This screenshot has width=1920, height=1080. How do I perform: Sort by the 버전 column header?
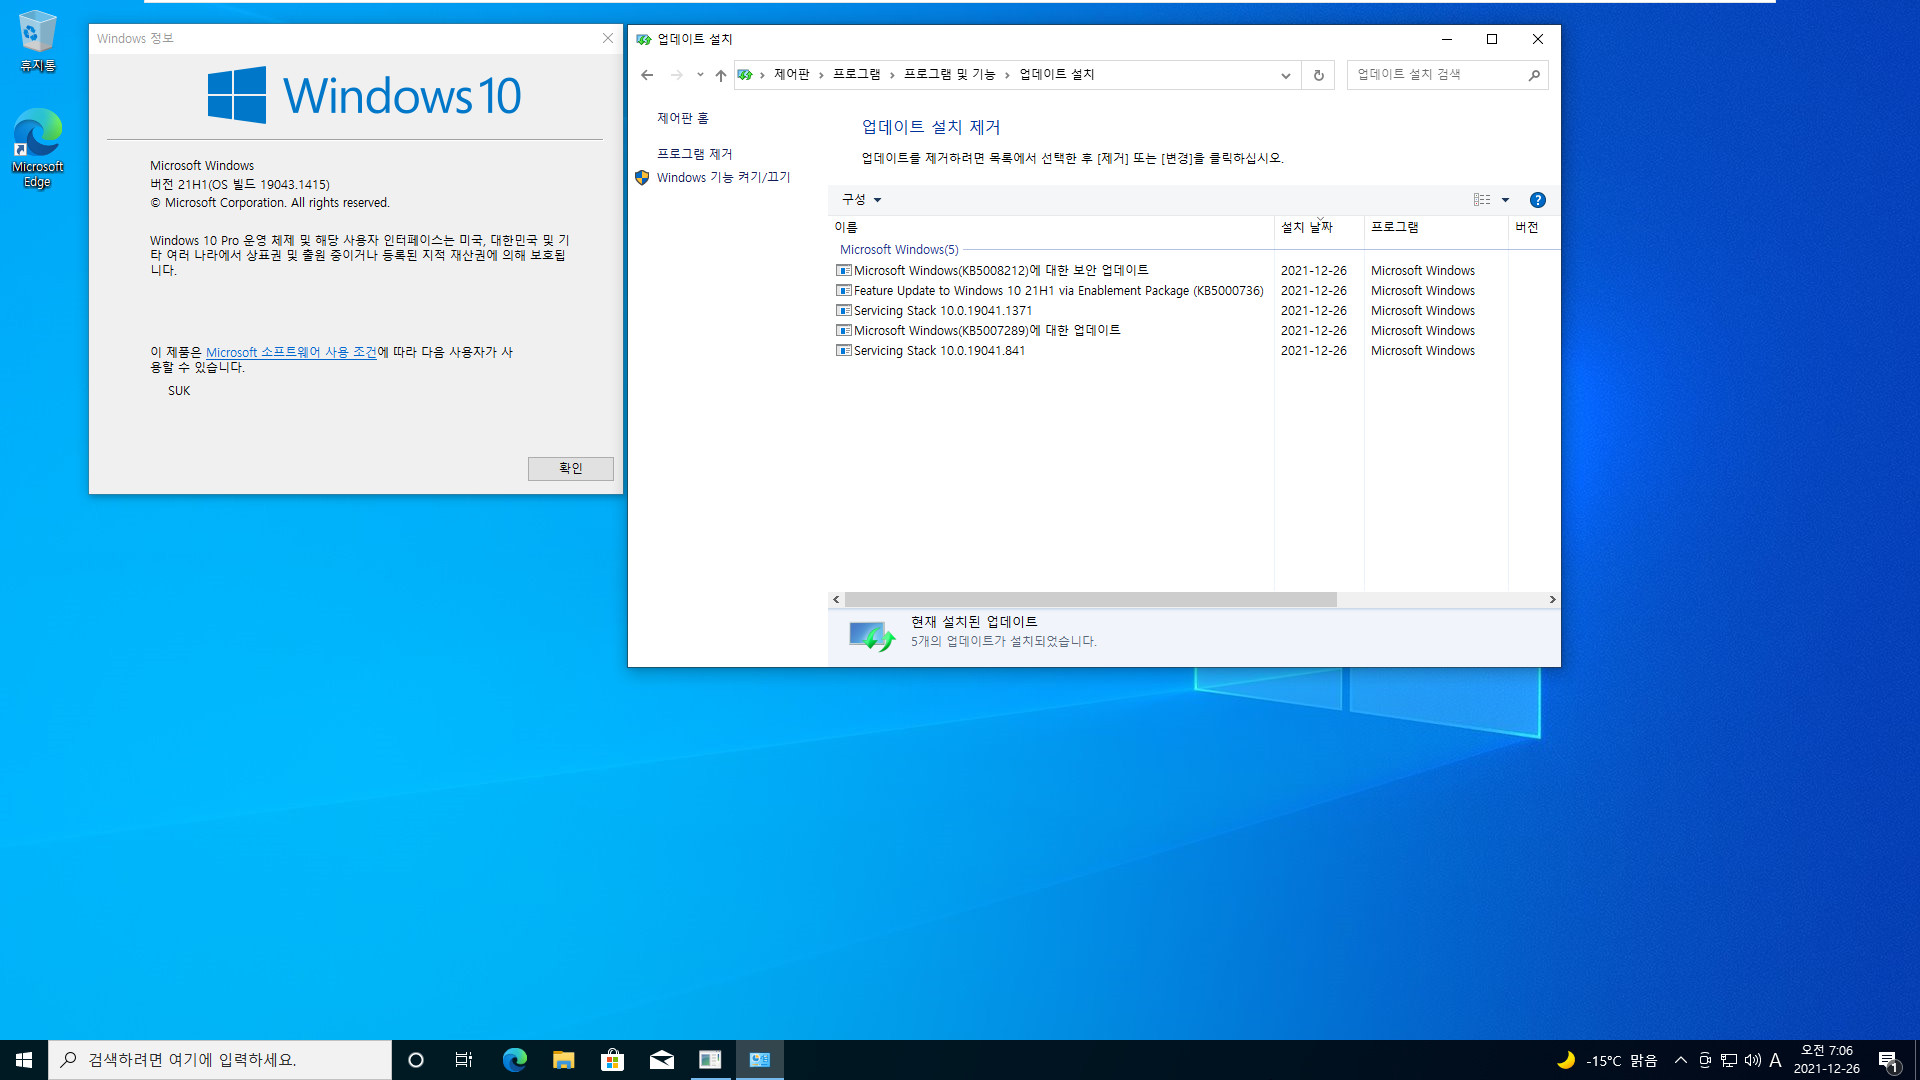[1533, 228]
